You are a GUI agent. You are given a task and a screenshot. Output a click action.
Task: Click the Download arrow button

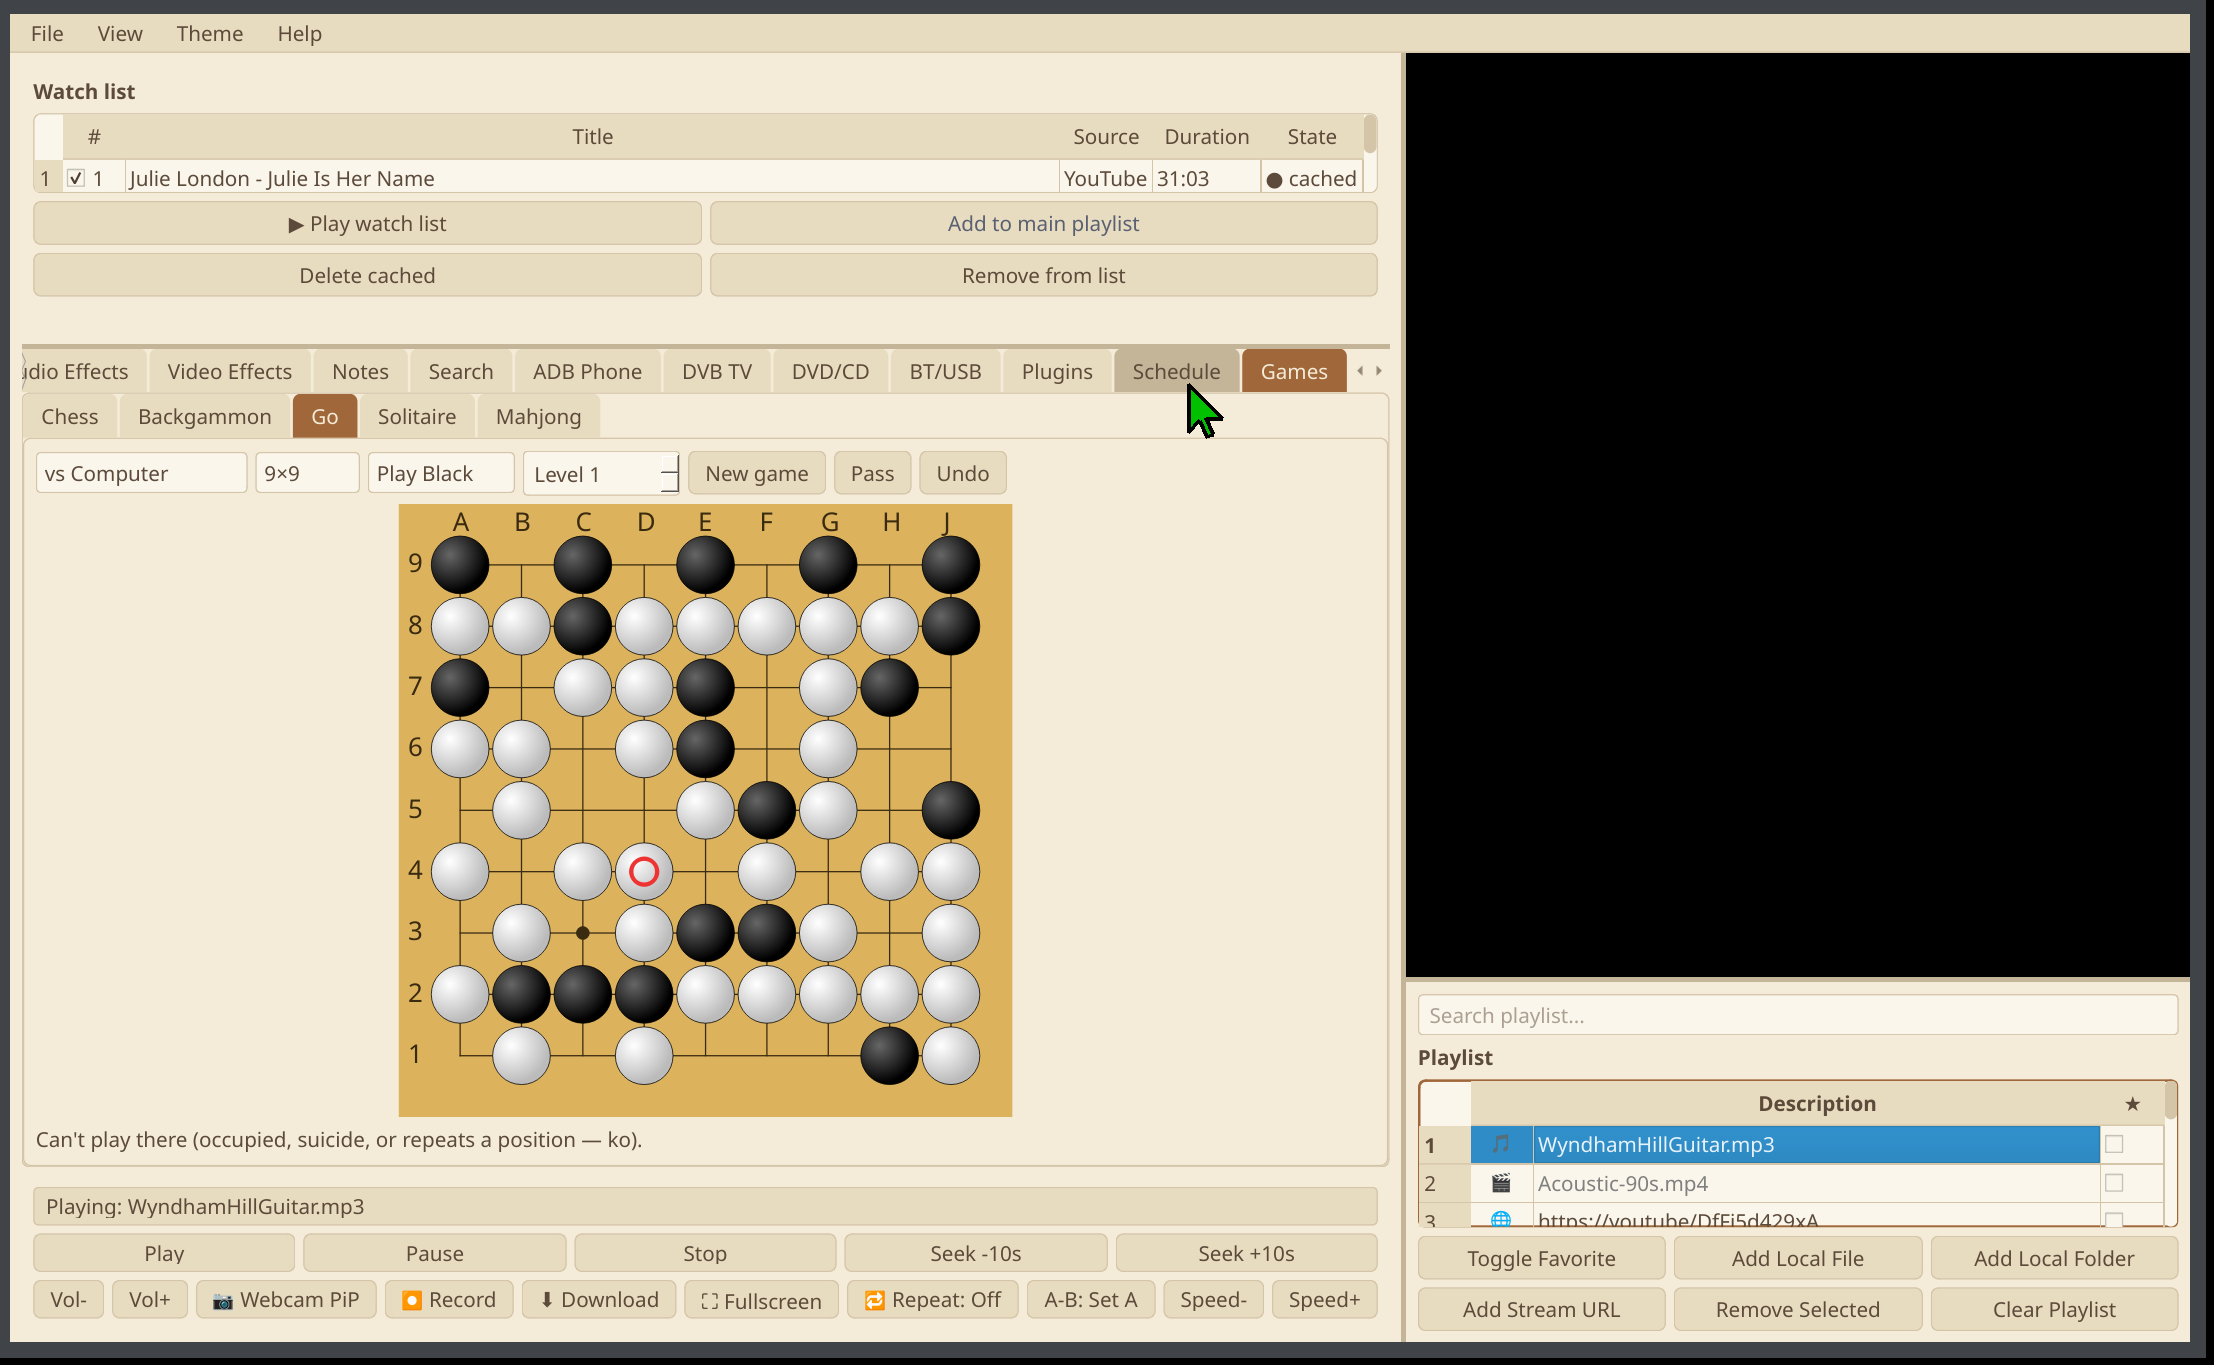[x=599, y=1299]
